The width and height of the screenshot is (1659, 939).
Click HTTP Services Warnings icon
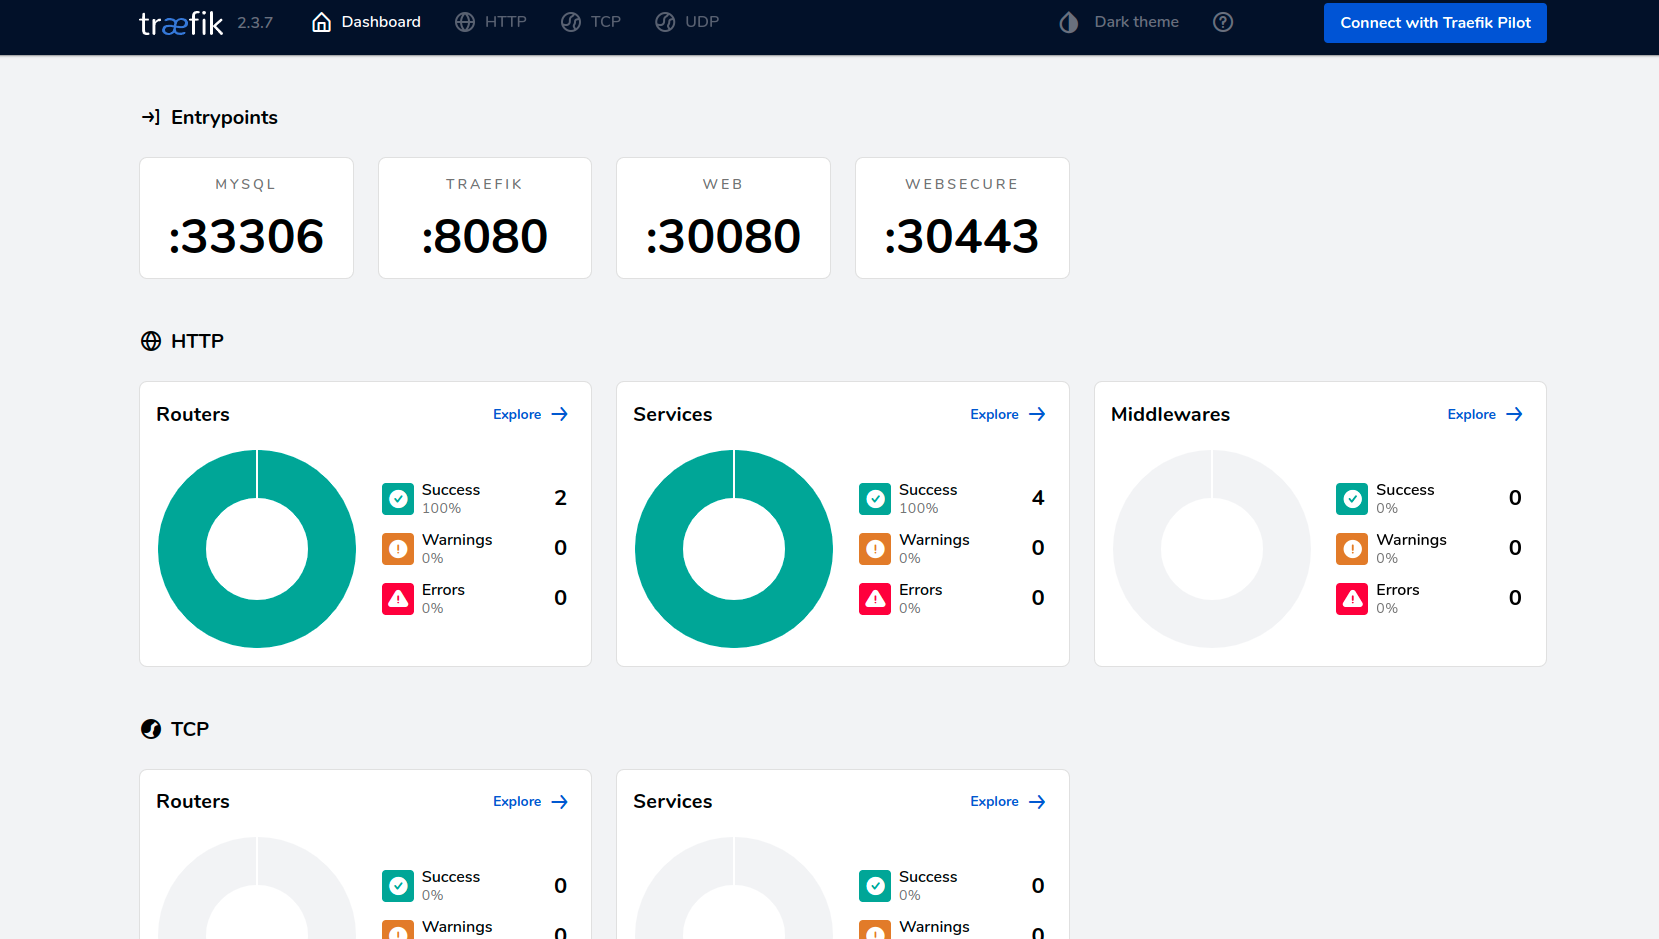875,548
